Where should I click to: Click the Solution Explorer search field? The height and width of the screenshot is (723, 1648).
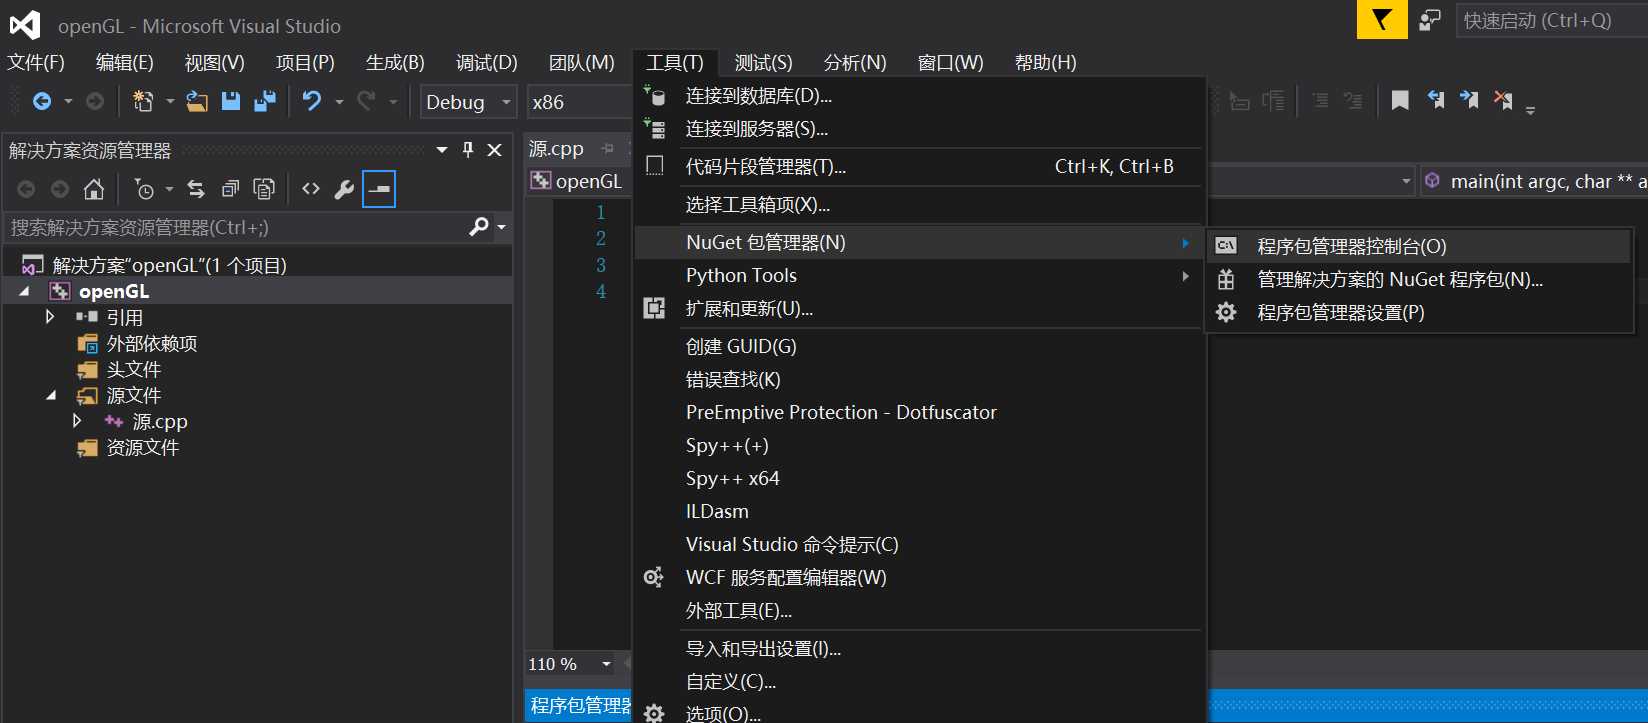[238, 228]
